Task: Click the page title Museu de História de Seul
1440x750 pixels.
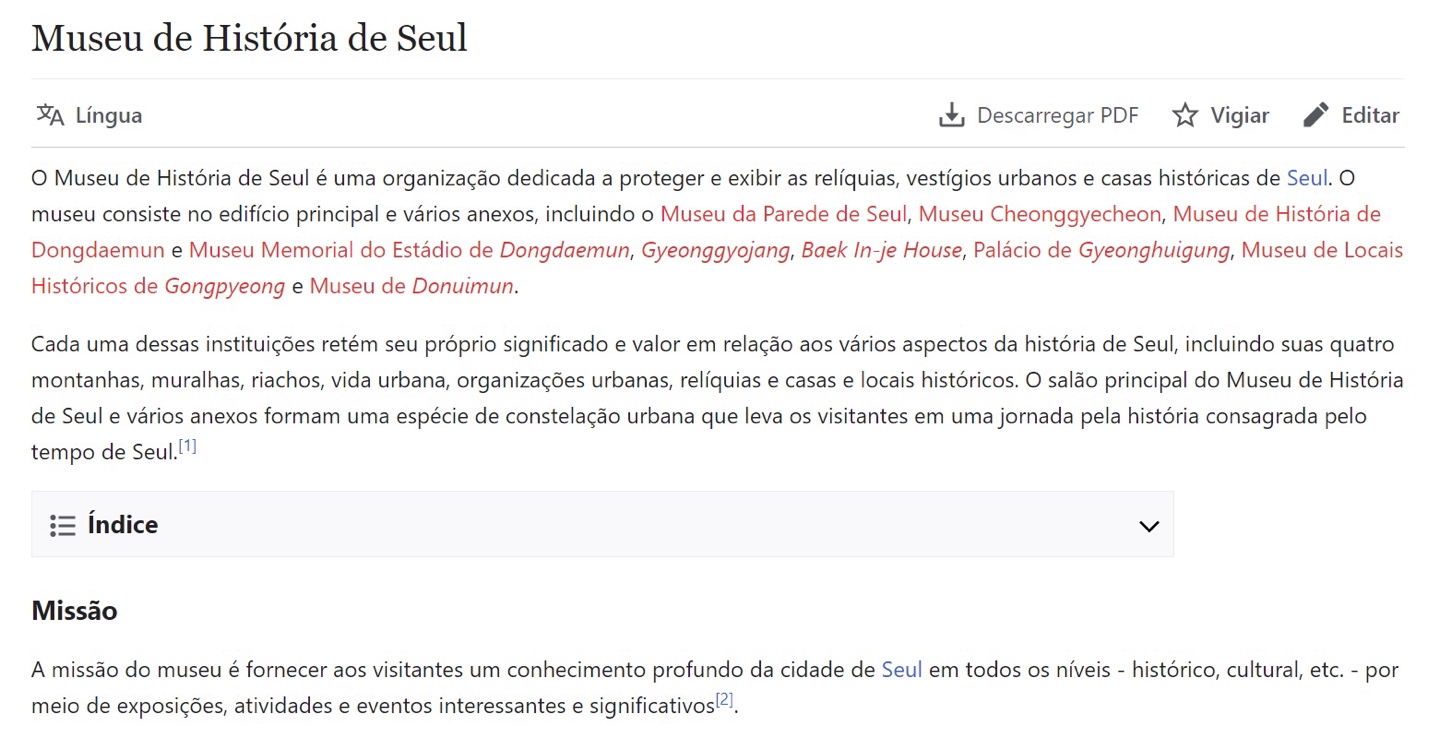Action: tap(249, 38)
